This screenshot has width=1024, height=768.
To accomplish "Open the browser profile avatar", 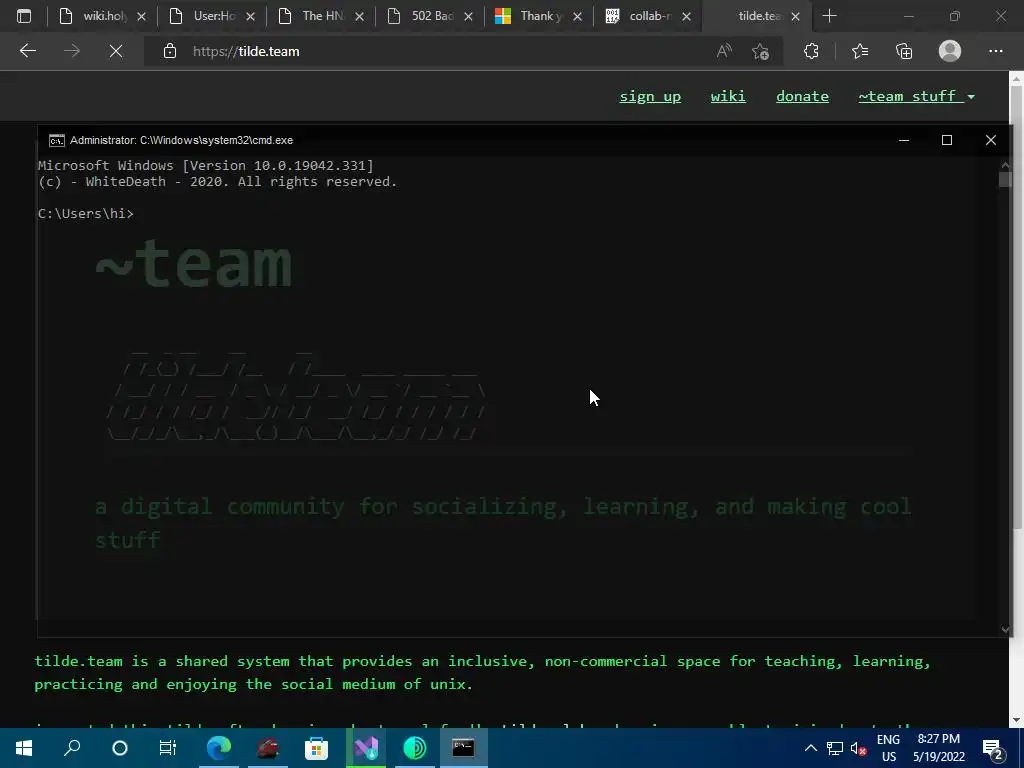I will (950, 51).
